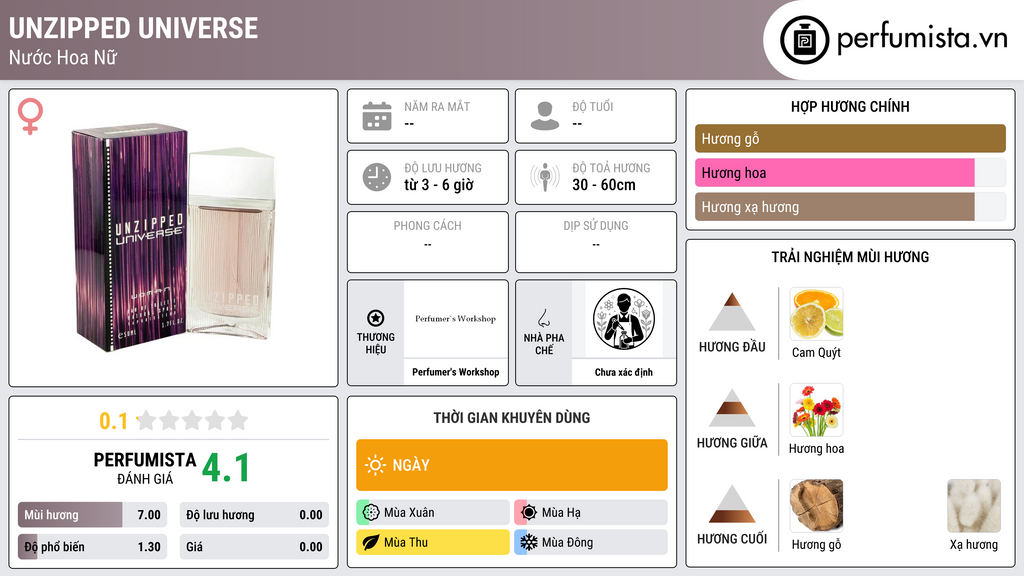1024x576 pixels.
Task: Click the green 4.1 Perfumista score
Action: 225,468
